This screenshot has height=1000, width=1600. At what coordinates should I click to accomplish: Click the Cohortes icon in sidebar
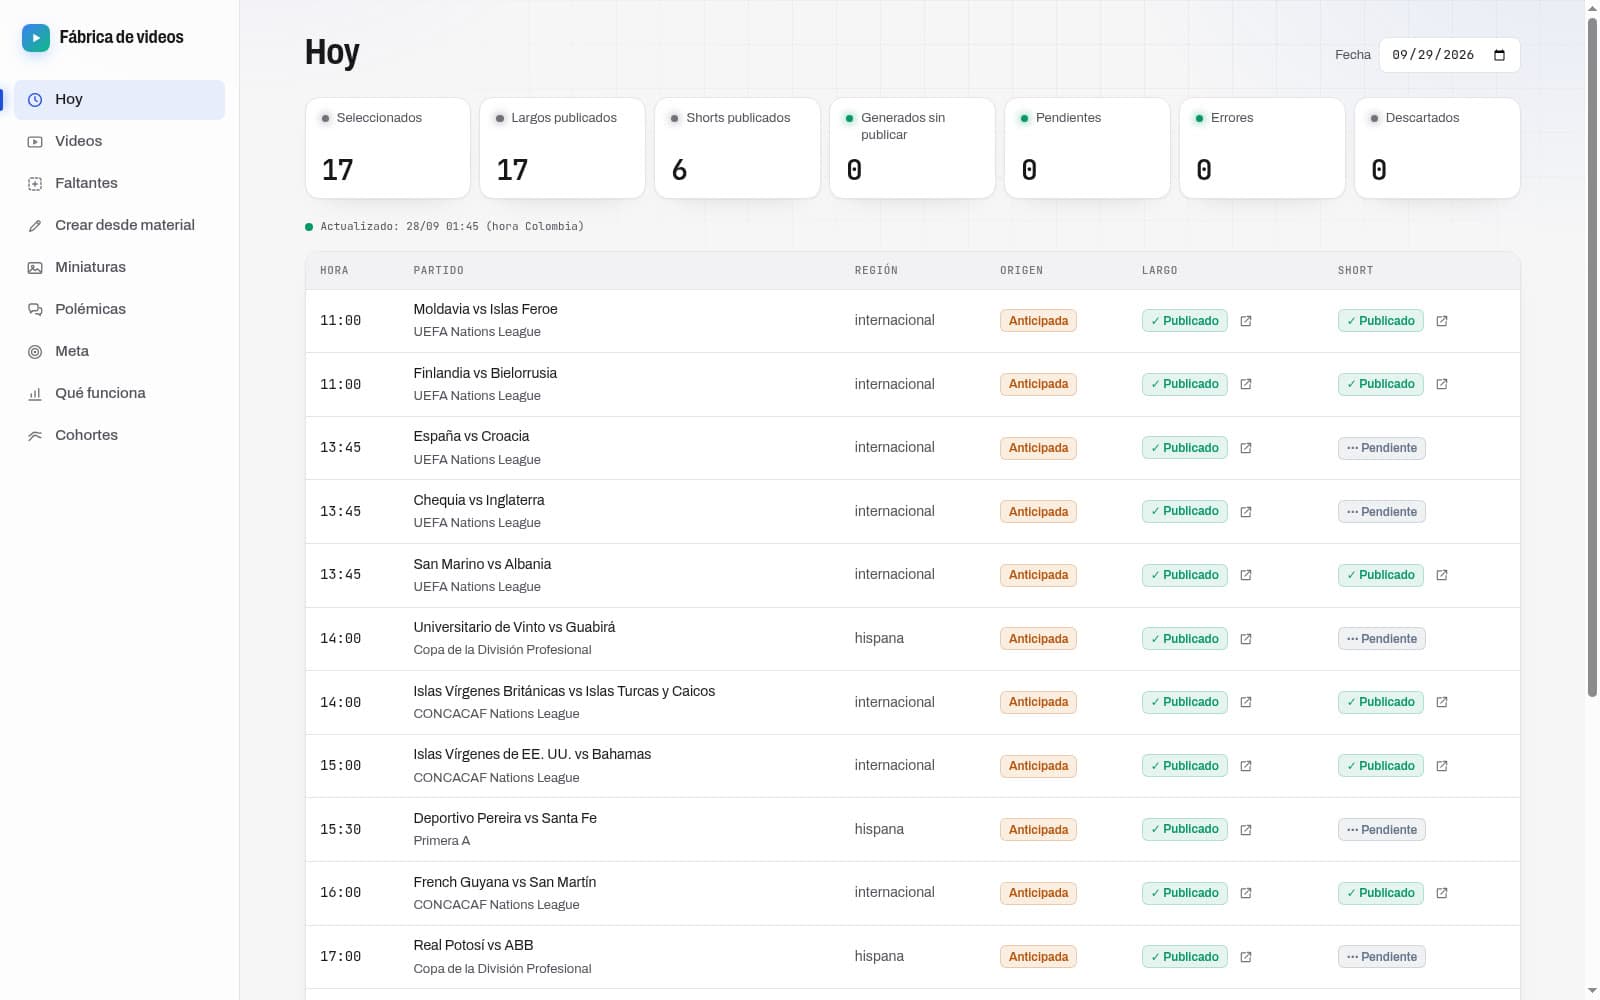[35, 436]
